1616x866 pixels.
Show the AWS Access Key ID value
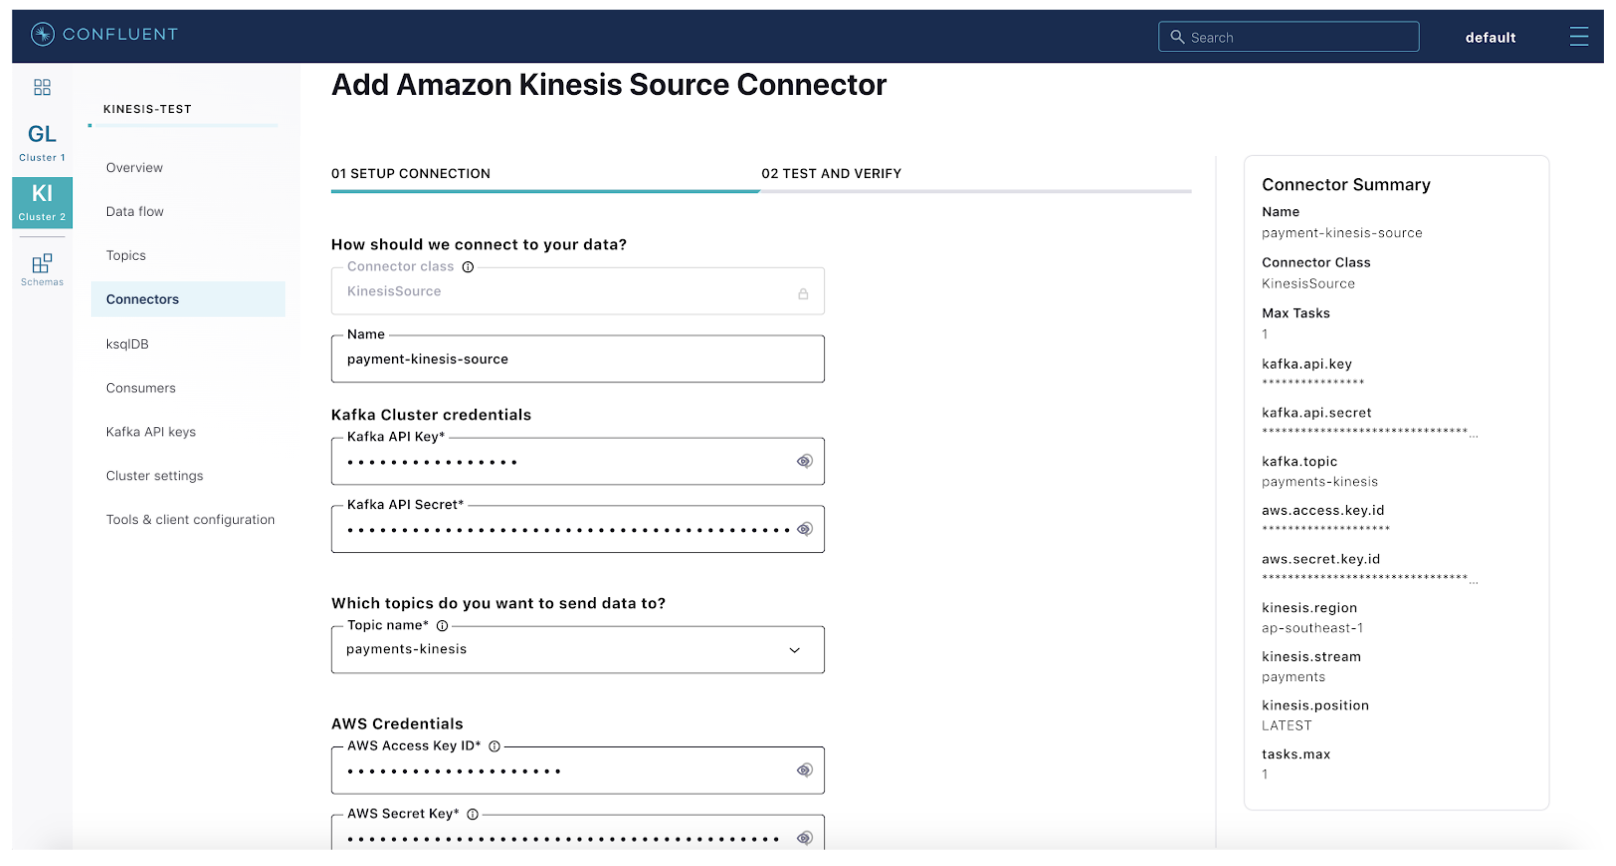tap(804, 771)
